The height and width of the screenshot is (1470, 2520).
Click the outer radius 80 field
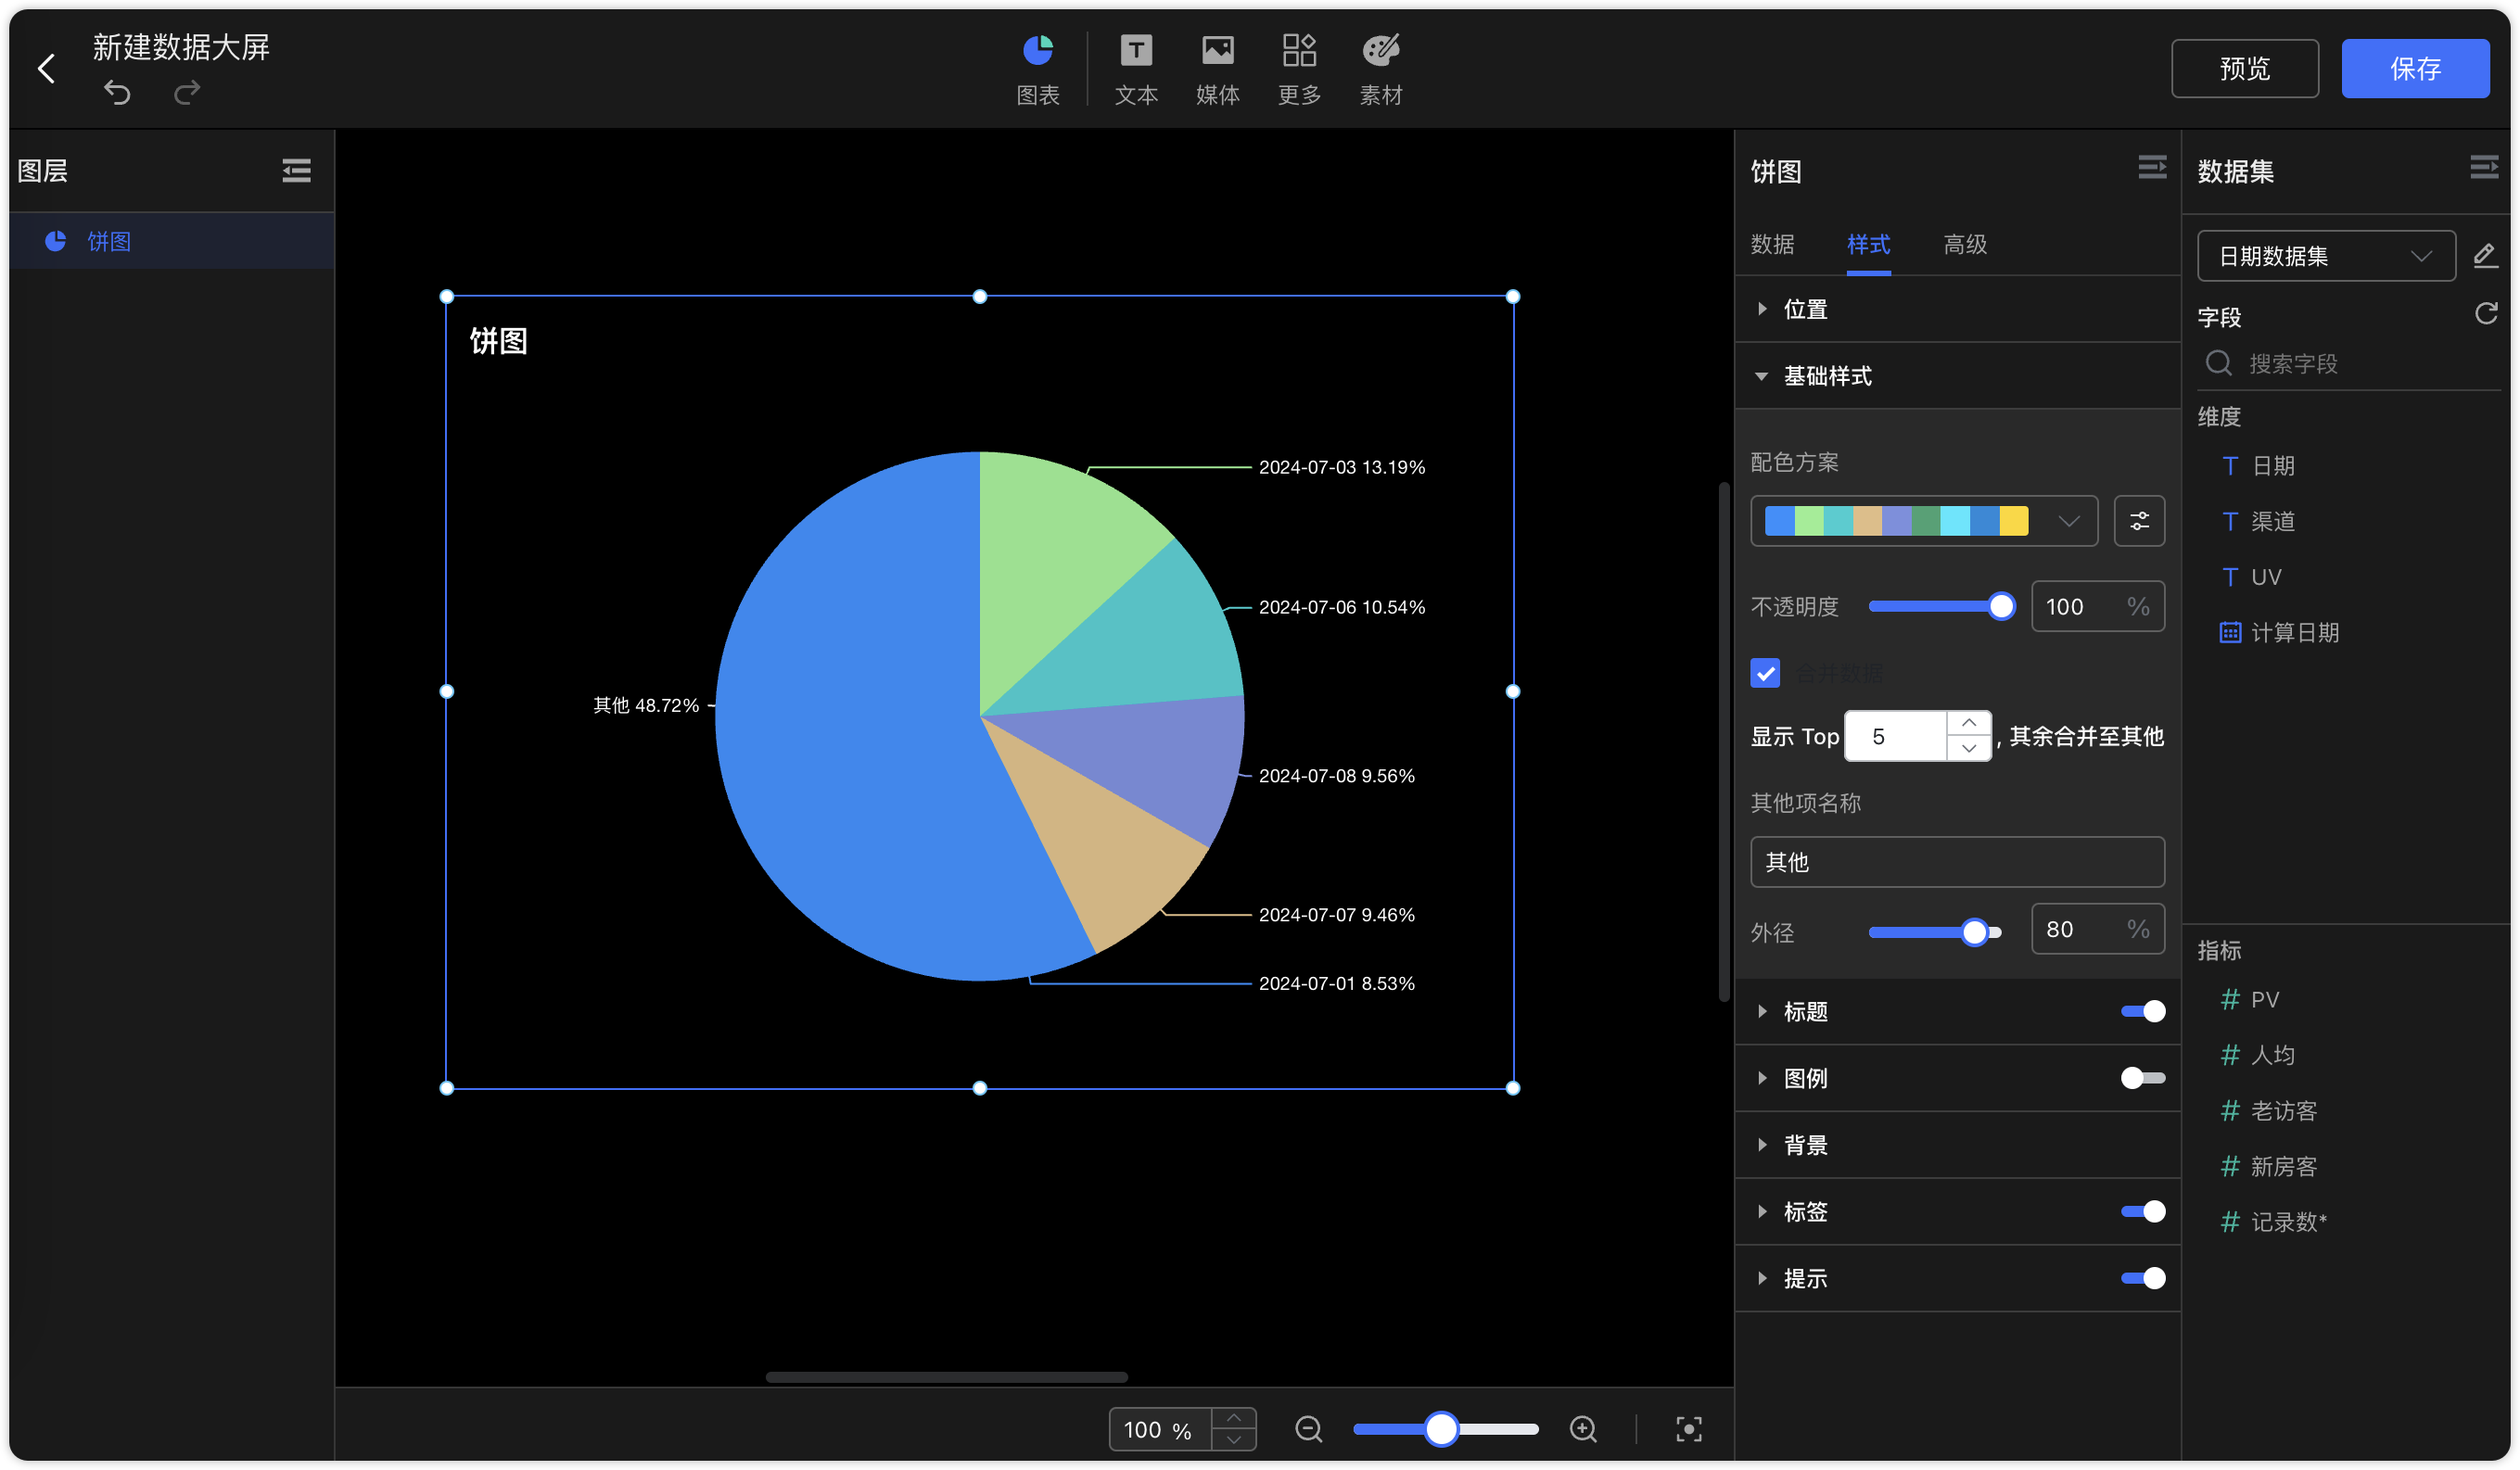tap(2098, 929)
